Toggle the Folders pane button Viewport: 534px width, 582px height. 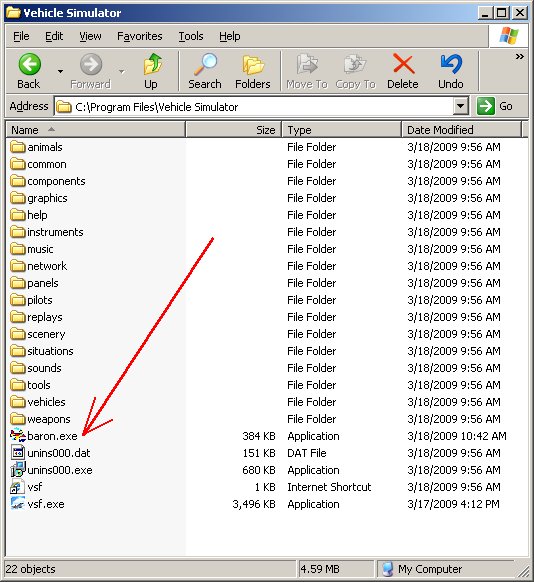[253, 71]
